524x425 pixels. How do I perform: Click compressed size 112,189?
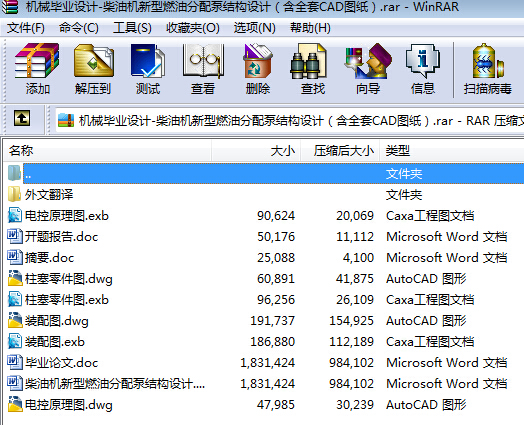352,342
